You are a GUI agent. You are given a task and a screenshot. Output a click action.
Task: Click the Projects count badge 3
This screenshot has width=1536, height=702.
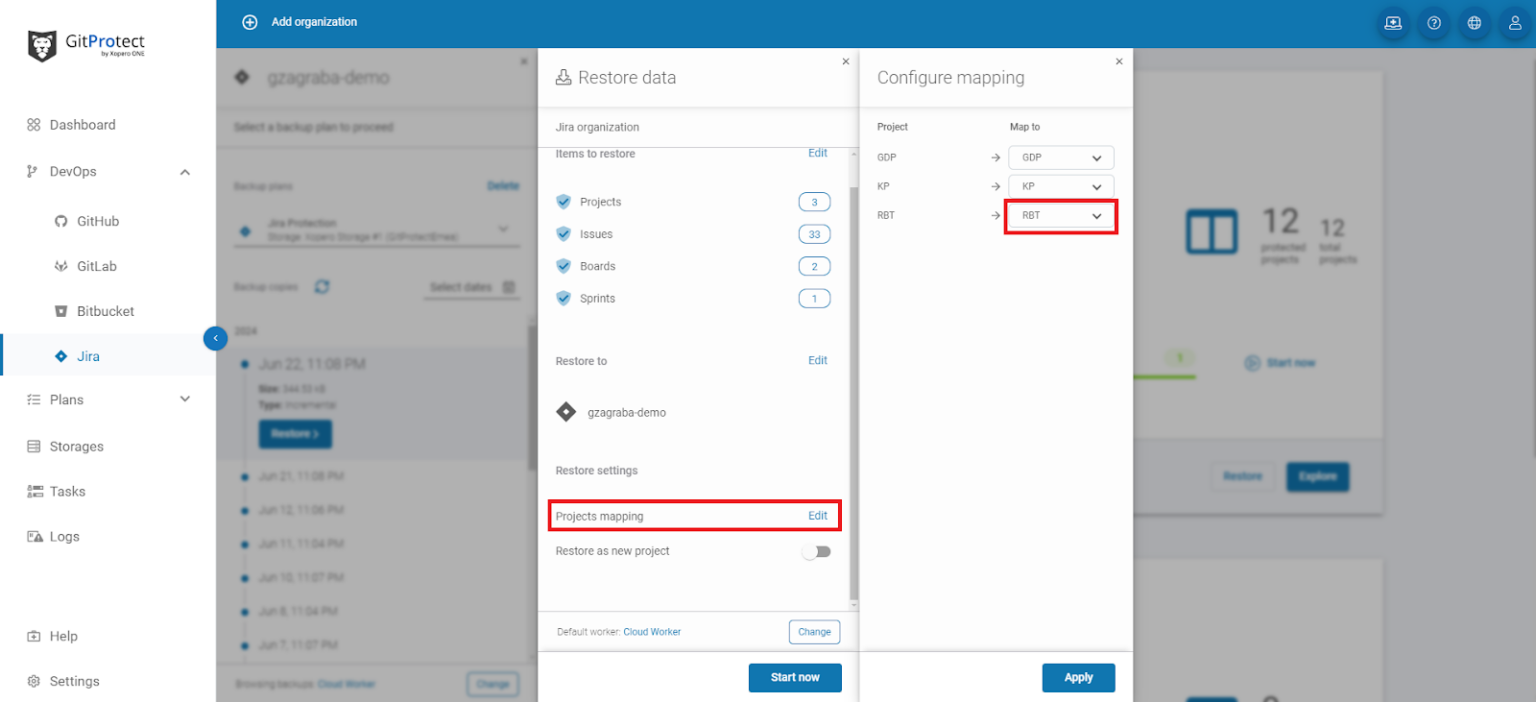point(814,202)
